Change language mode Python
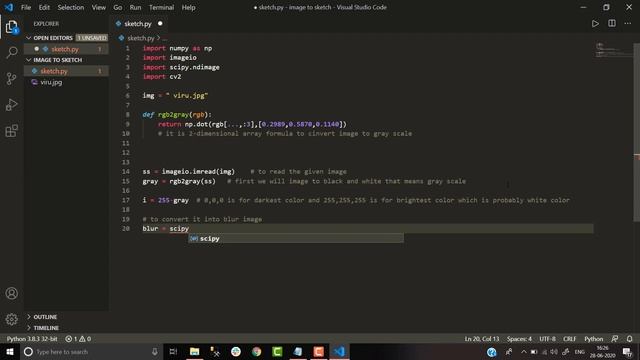The image size is (640, 360). tap(593, 339)
